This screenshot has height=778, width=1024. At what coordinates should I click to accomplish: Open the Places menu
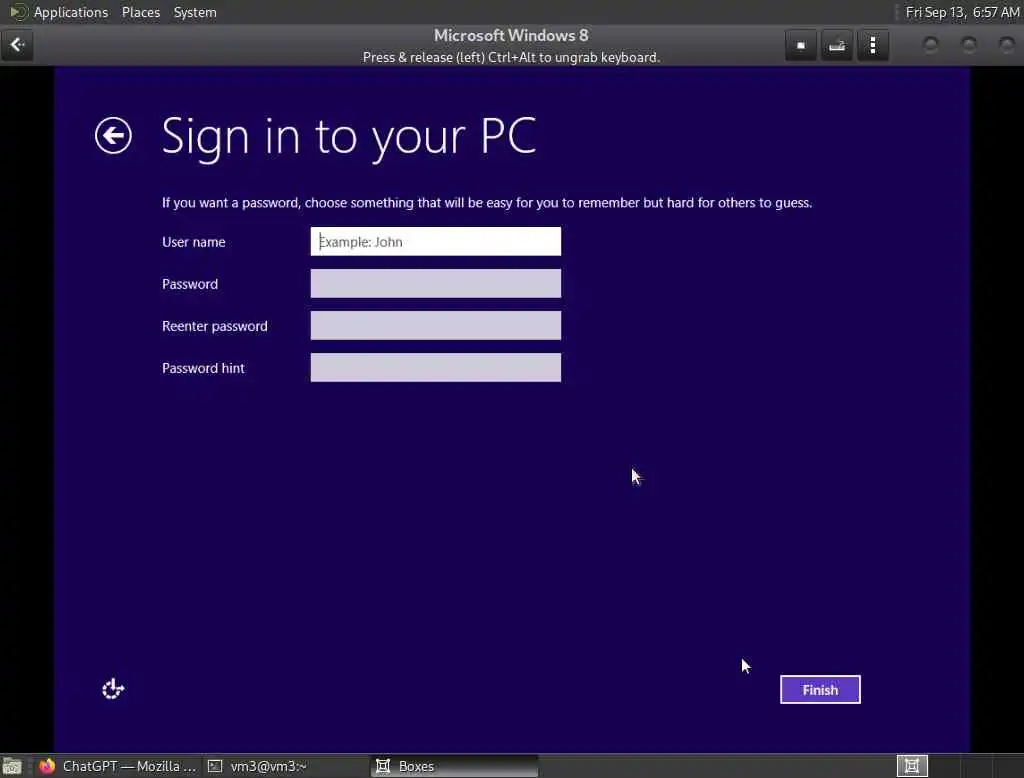(141, 12)
